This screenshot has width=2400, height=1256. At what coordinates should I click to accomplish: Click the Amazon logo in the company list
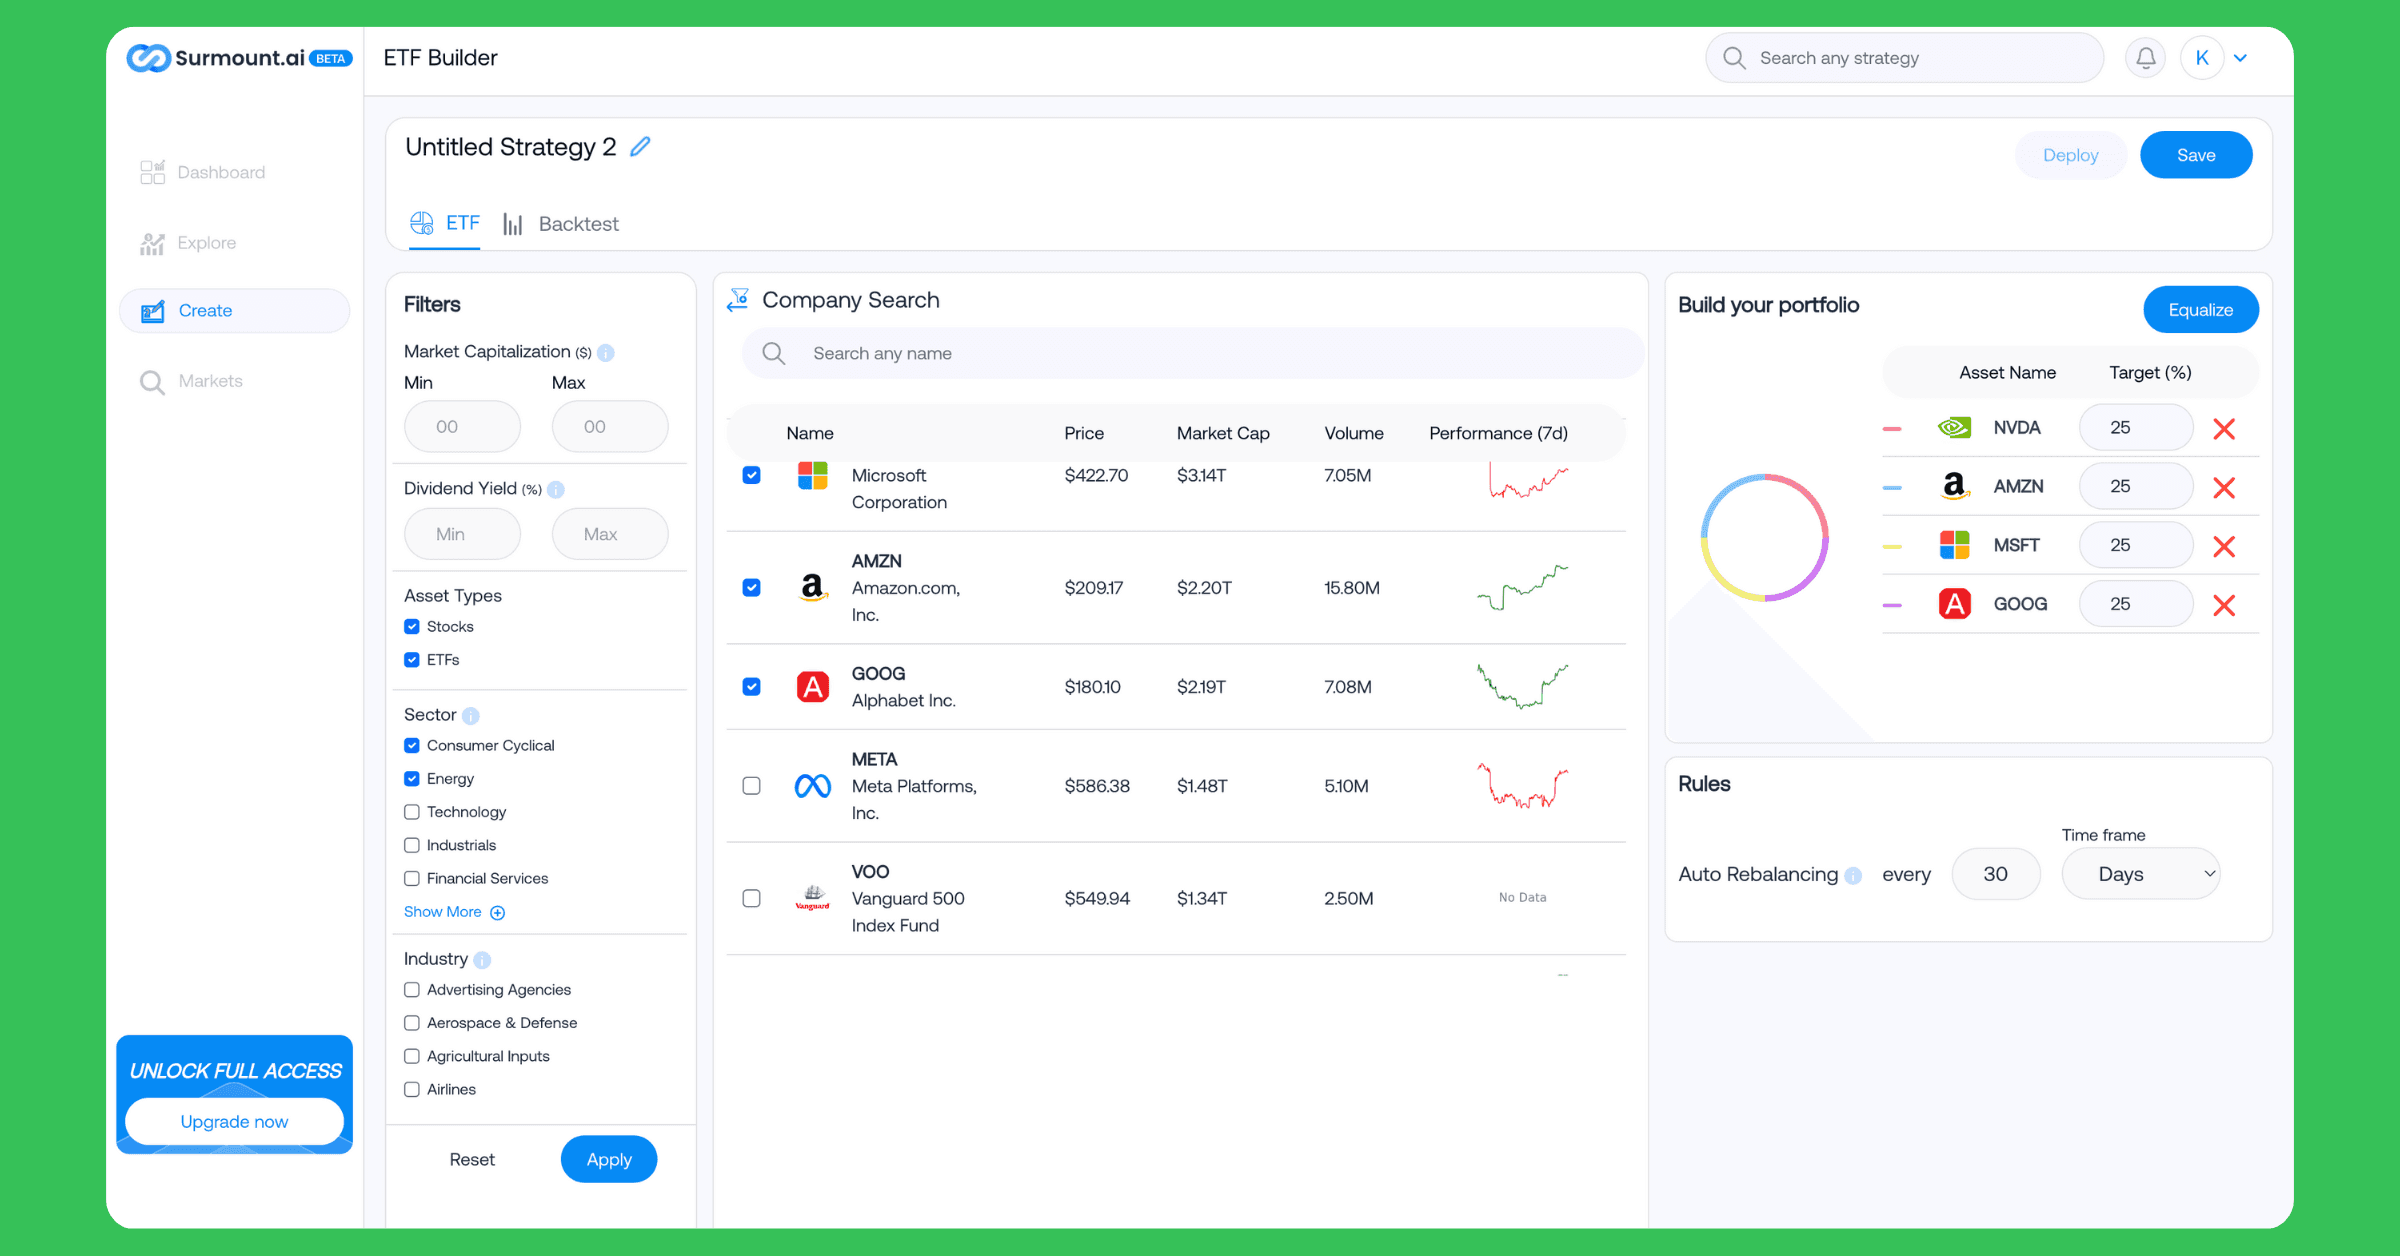click(x=812, y=587)
